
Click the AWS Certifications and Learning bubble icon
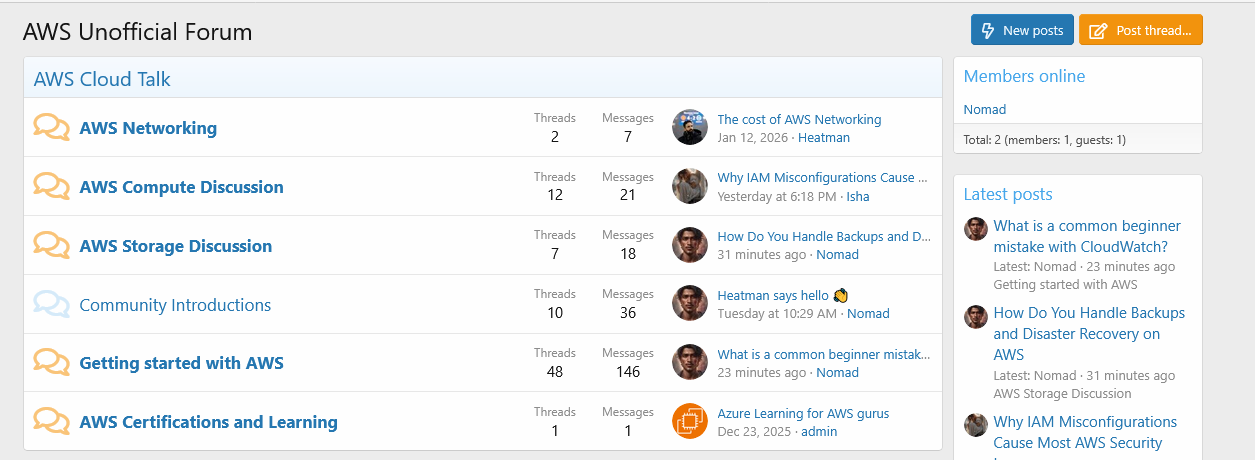[51, 421]
